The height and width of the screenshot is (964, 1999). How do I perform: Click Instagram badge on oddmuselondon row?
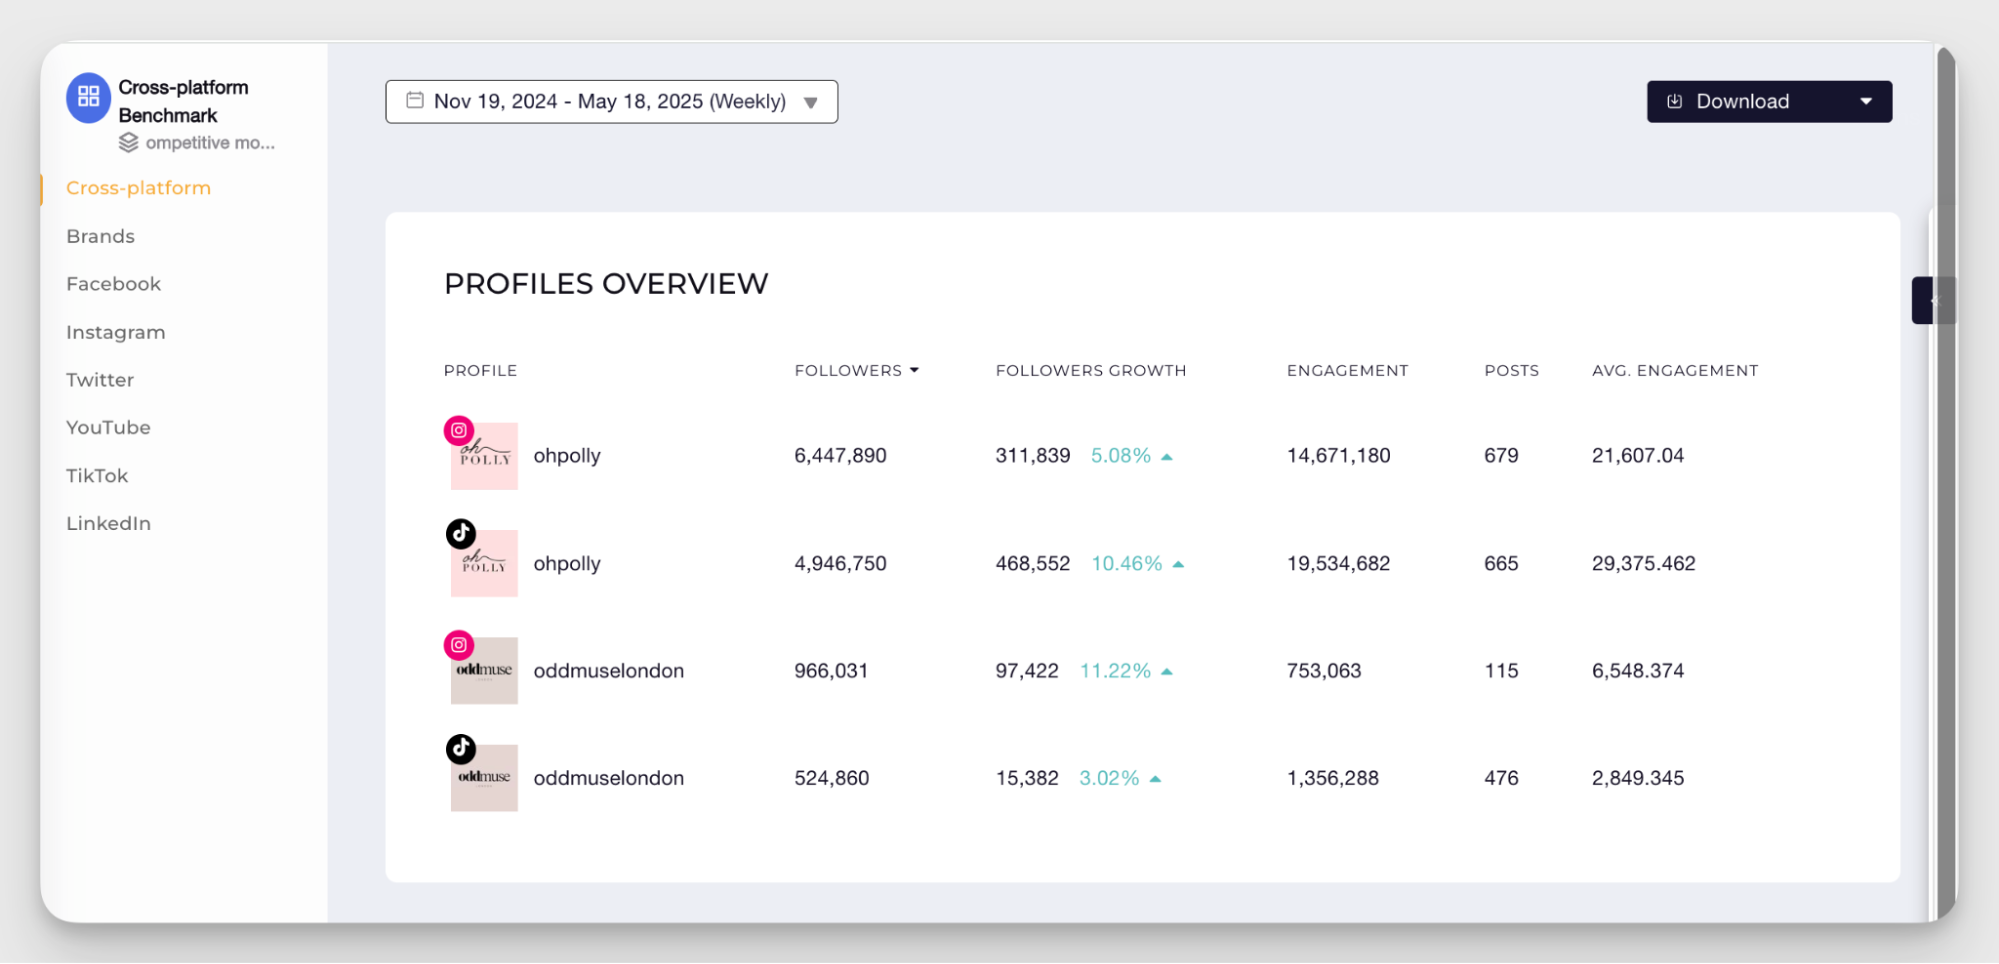point(459,645)
